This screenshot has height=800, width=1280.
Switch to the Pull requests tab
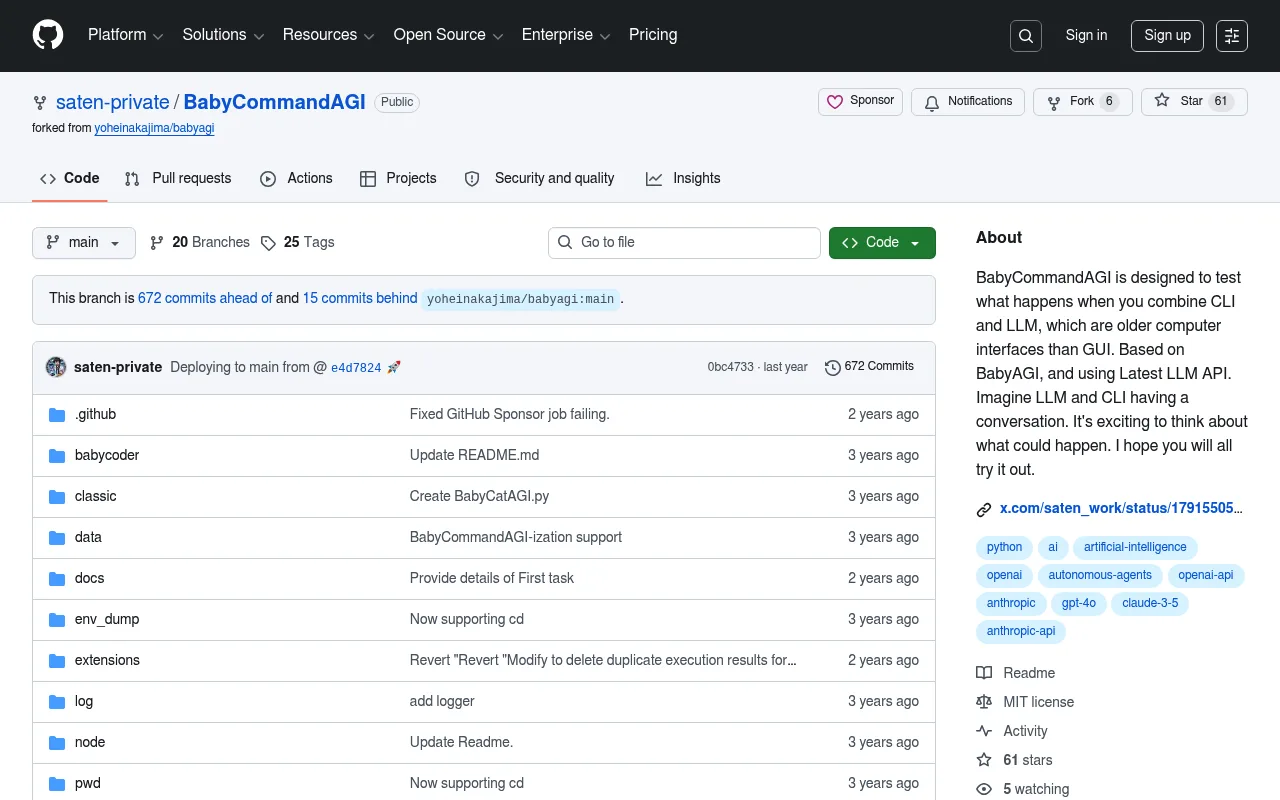(x=178, y=178)
